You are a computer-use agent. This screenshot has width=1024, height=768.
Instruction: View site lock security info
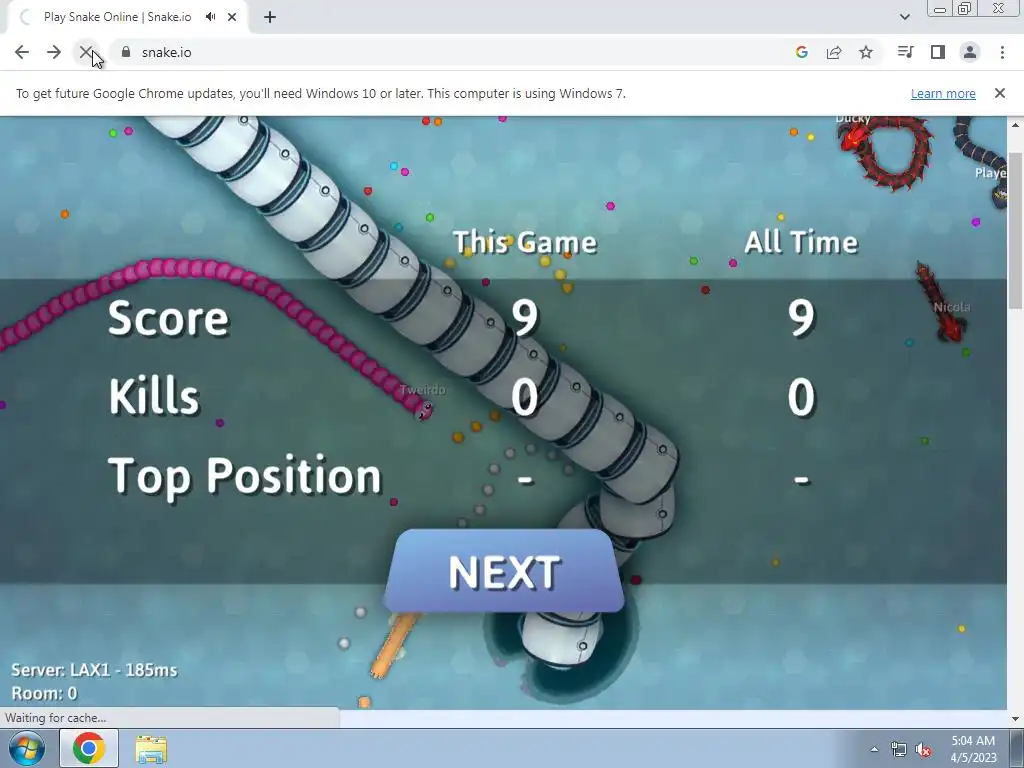[126, 52]
